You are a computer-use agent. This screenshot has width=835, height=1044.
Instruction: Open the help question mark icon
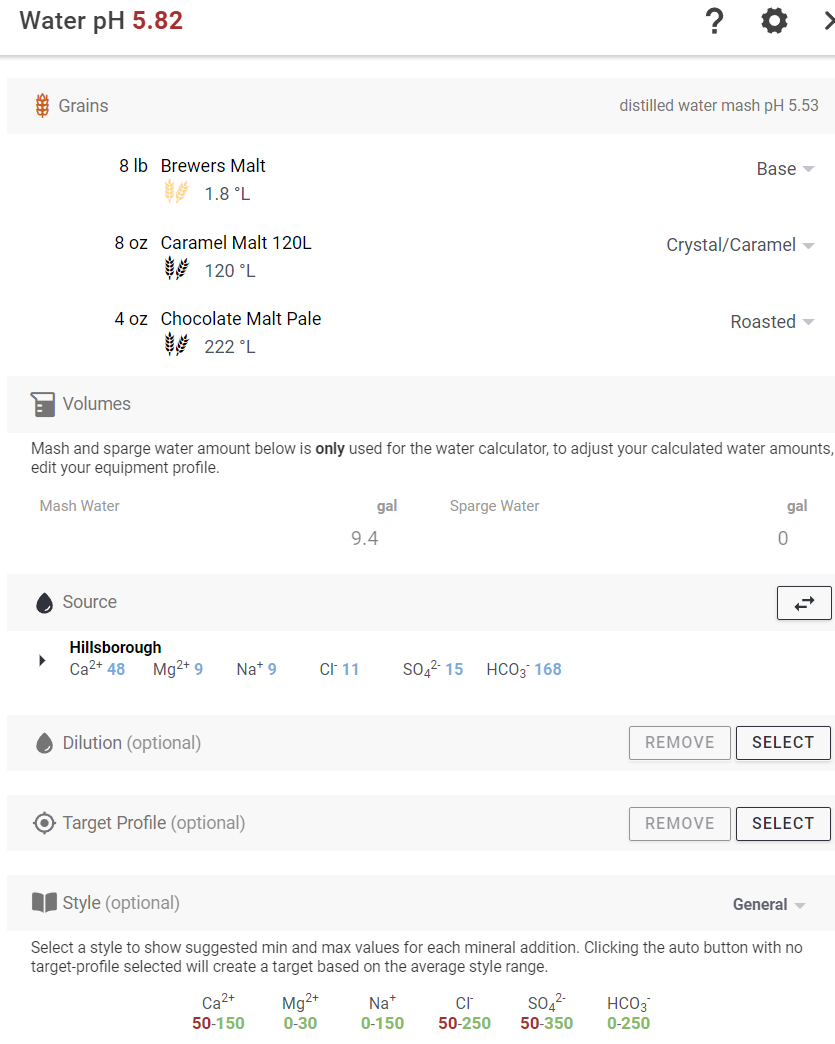click(714, 21)
